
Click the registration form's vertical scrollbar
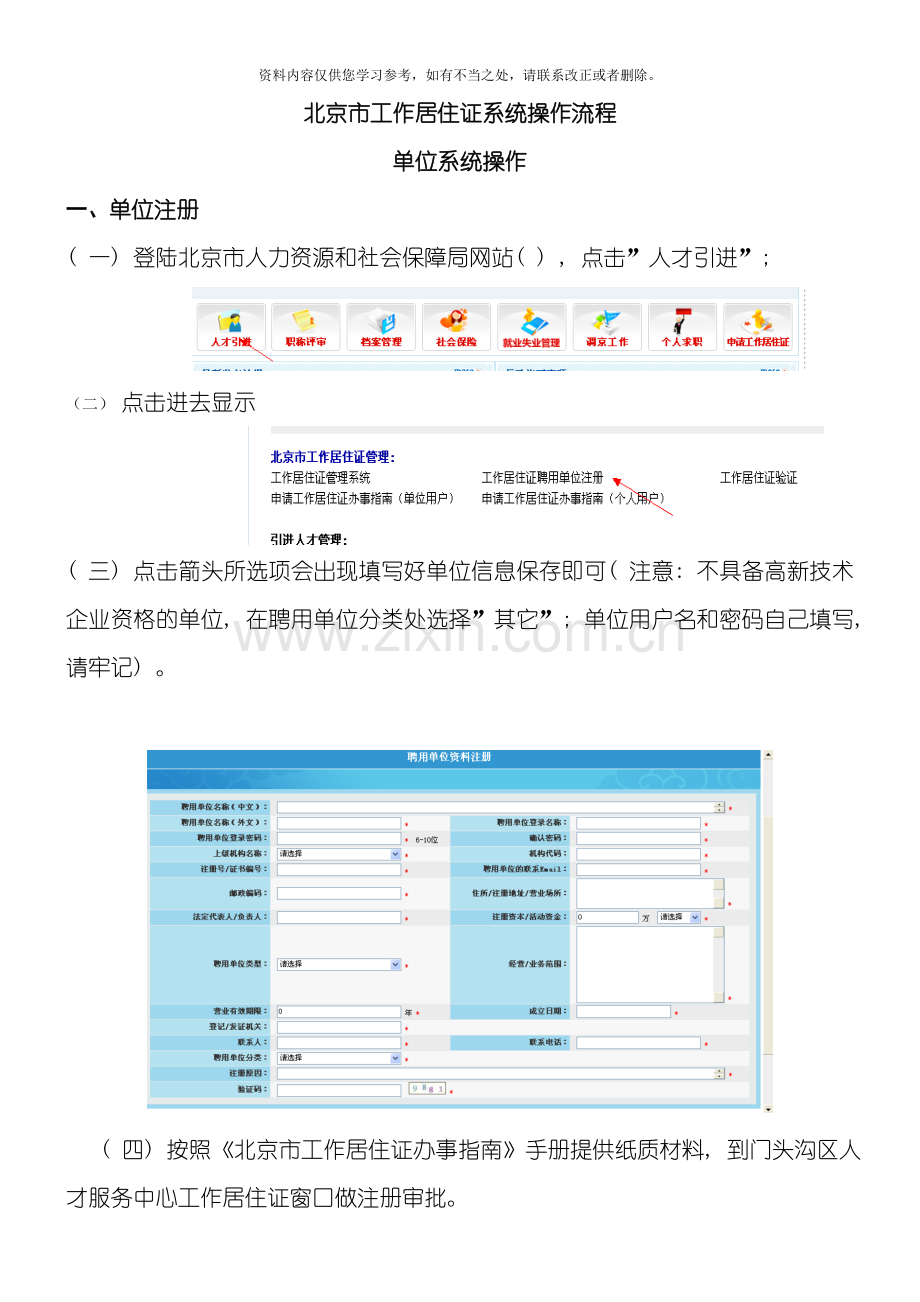[x=768, y=931]
